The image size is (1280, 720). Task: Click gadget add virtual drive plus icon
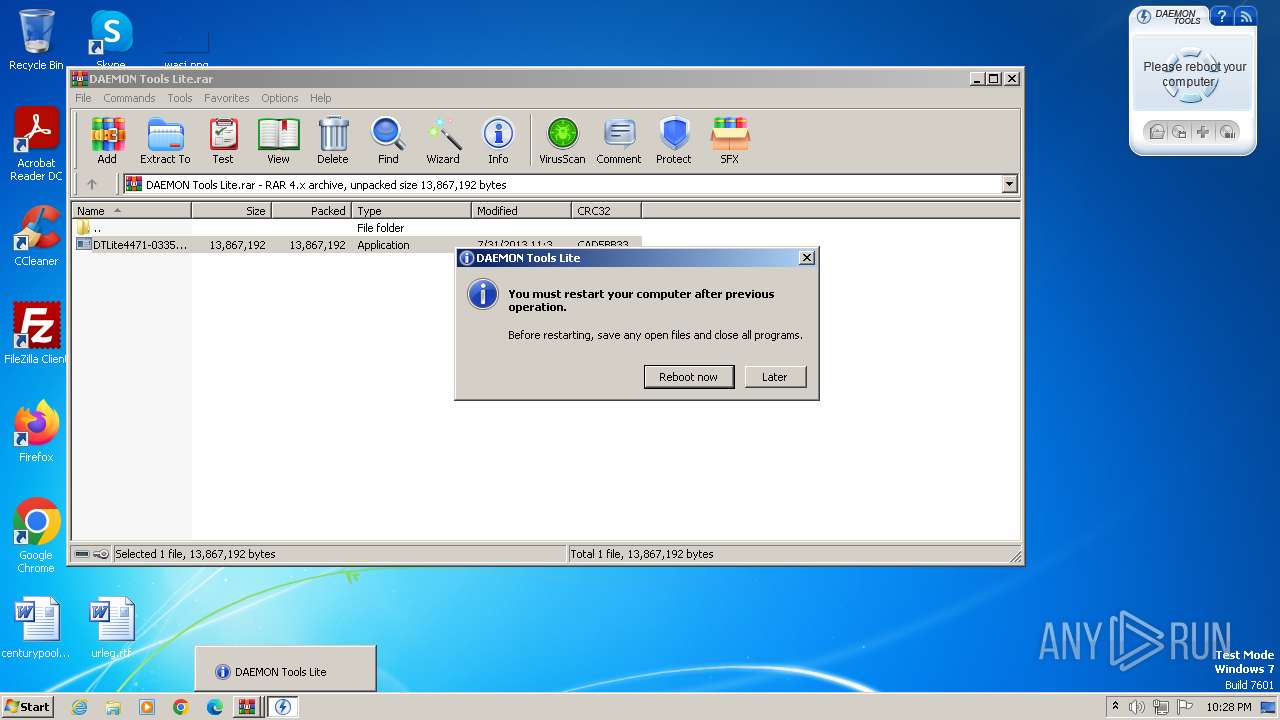point(1203,132)
